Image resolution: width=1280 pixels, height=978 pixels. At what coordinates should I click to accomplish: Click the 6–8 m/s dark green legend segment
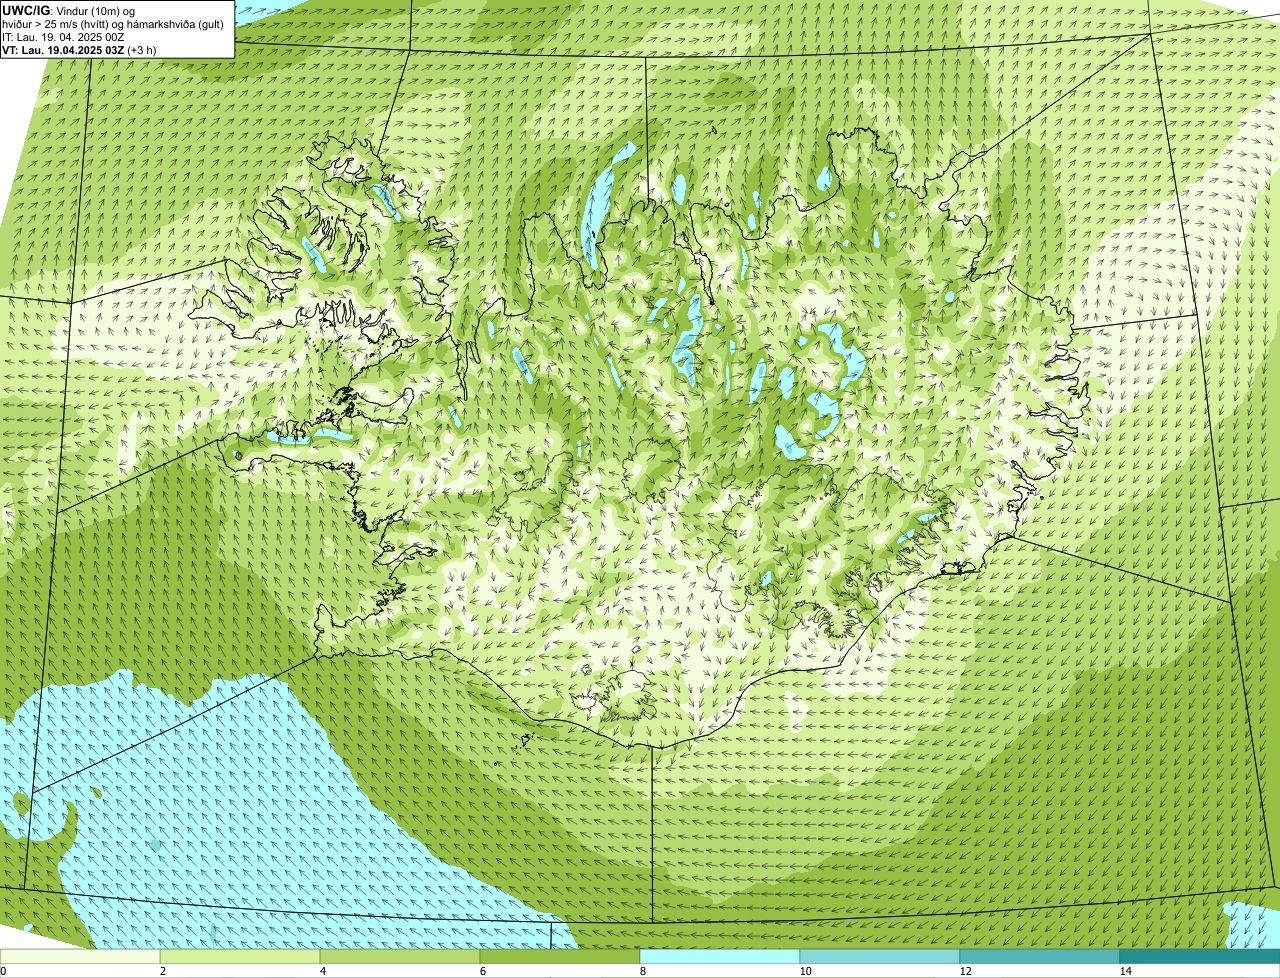click(560, 957)
